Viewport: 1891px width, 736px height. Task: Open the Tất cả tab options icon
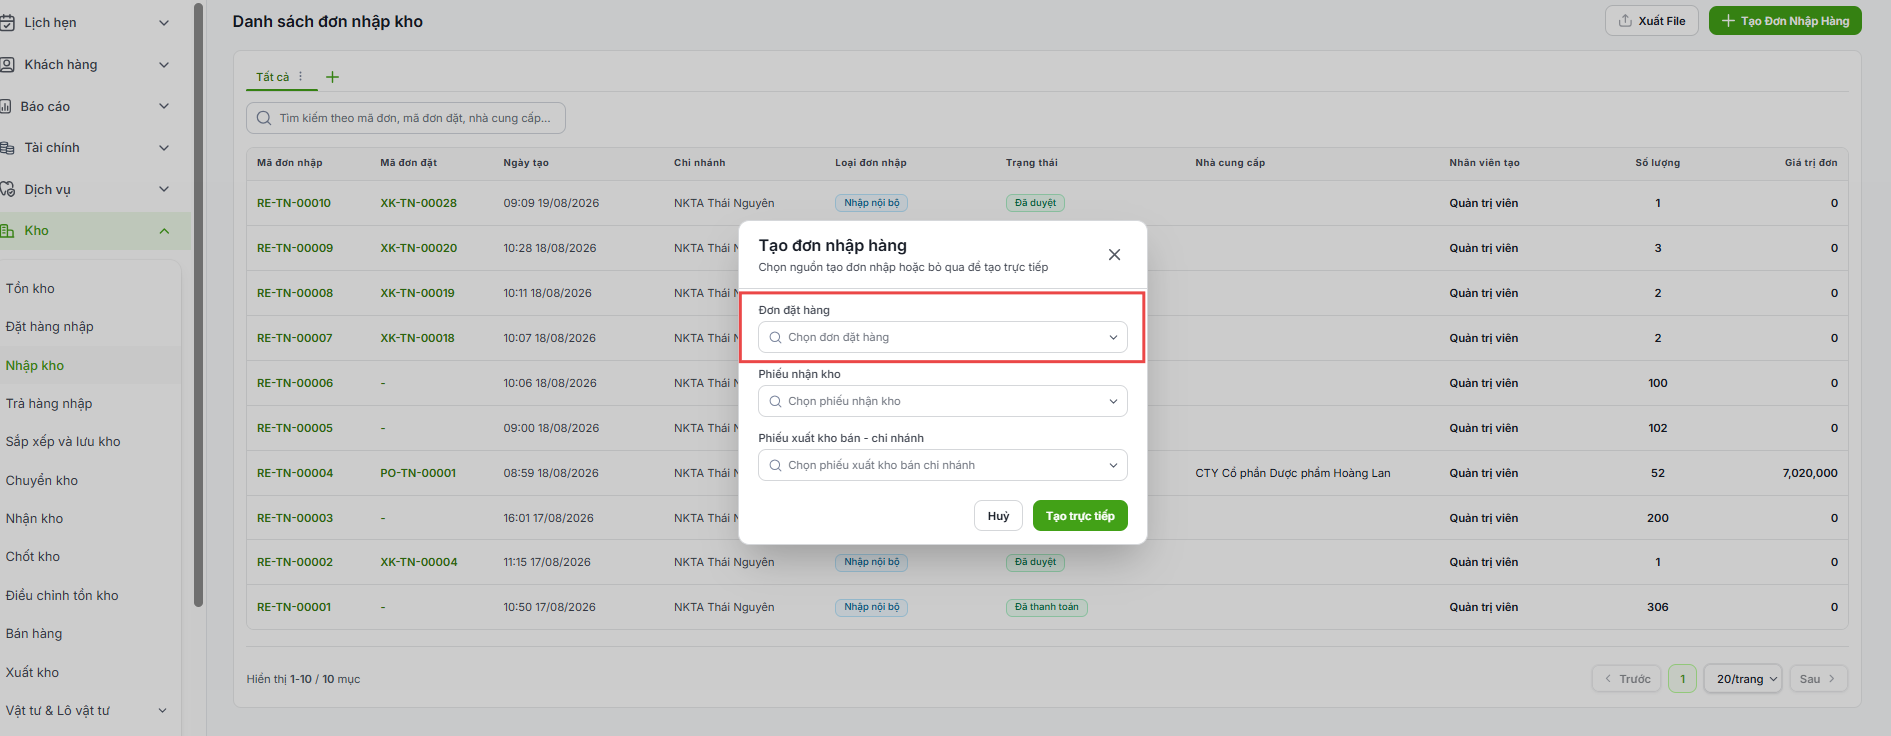[301, 77]
